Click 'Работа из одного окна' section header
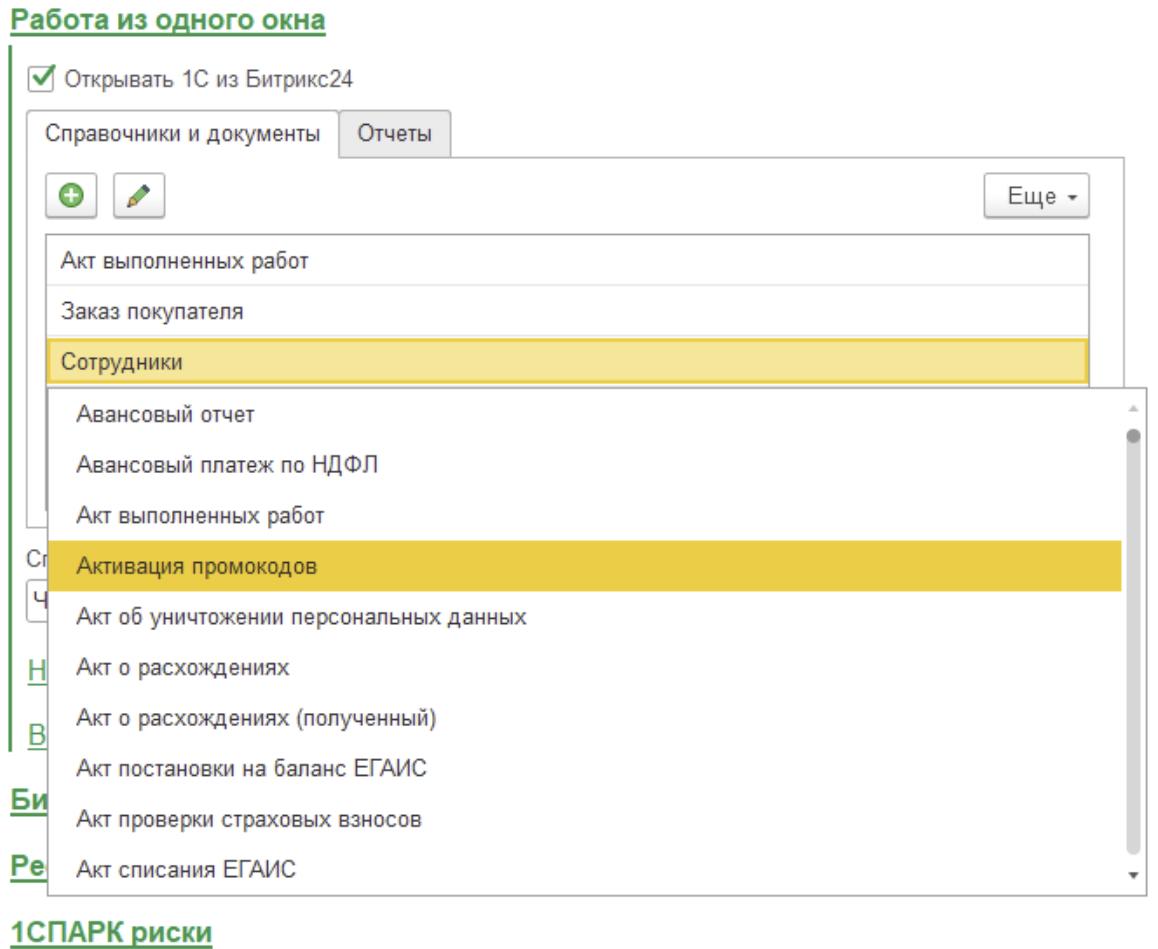1158x949 pixels. coord(168,19)
